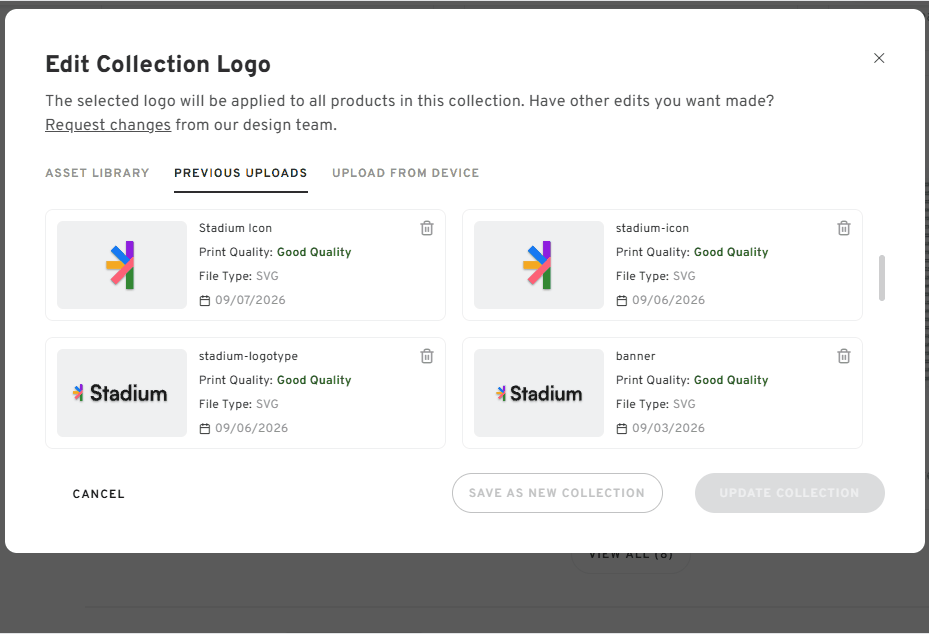
Task: Switch to the Asset Library tab
Action: tap(97, 173)
